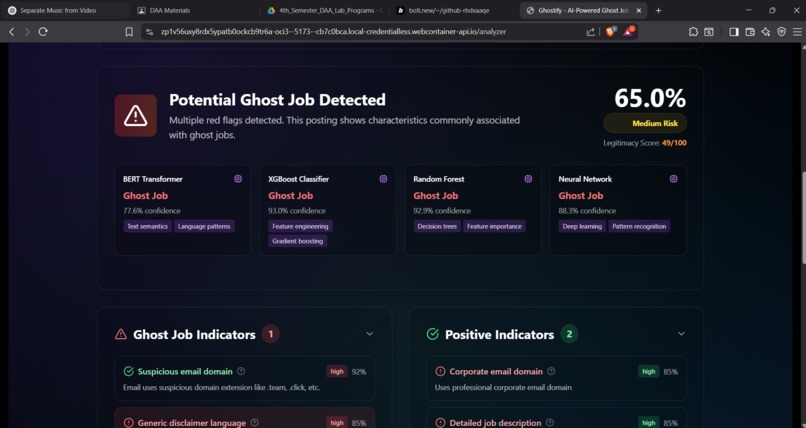Image resolution: width=806 pixels, height=428 pixels.
Task: Click the Positive Indicators check icon
Action: [x=433, y=334]
